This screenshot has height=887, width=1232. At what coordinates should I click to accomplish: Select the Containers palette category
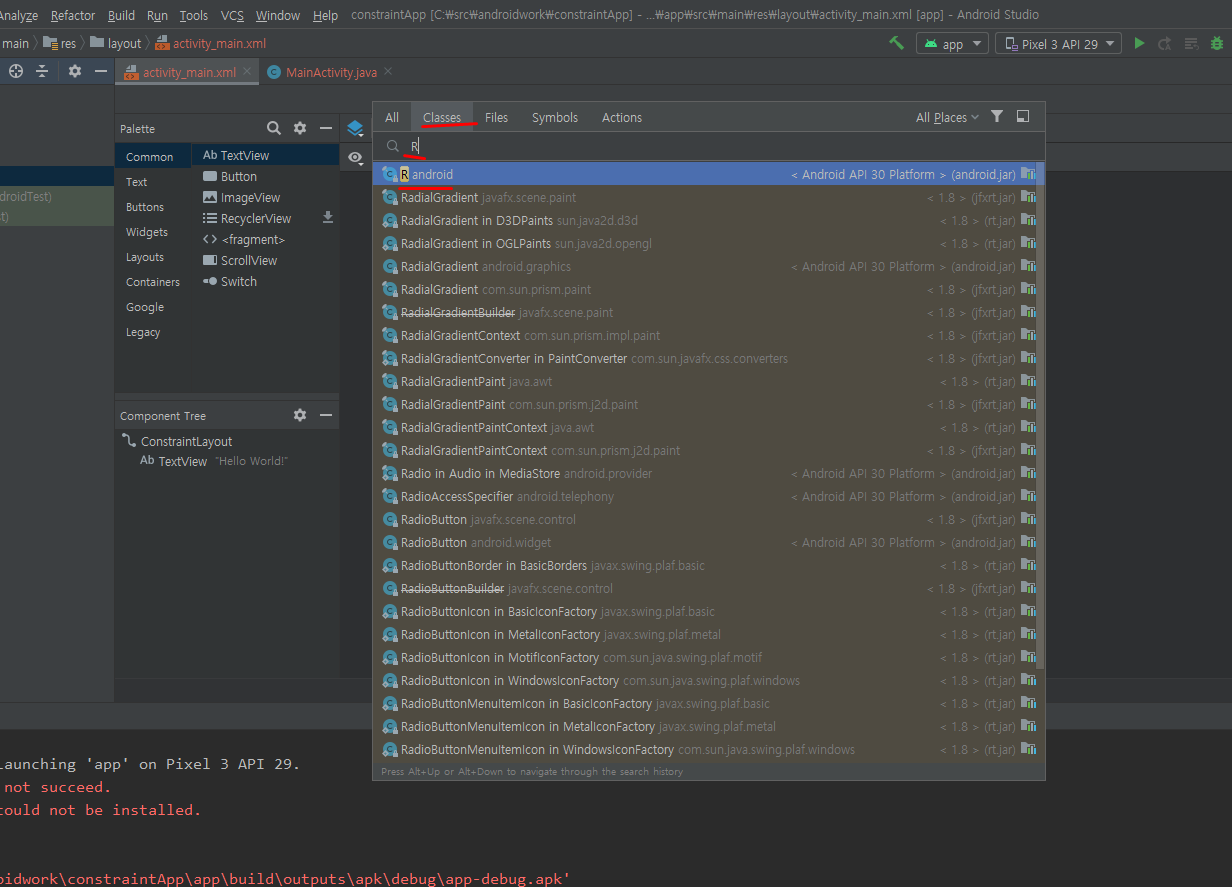[153, 282]
